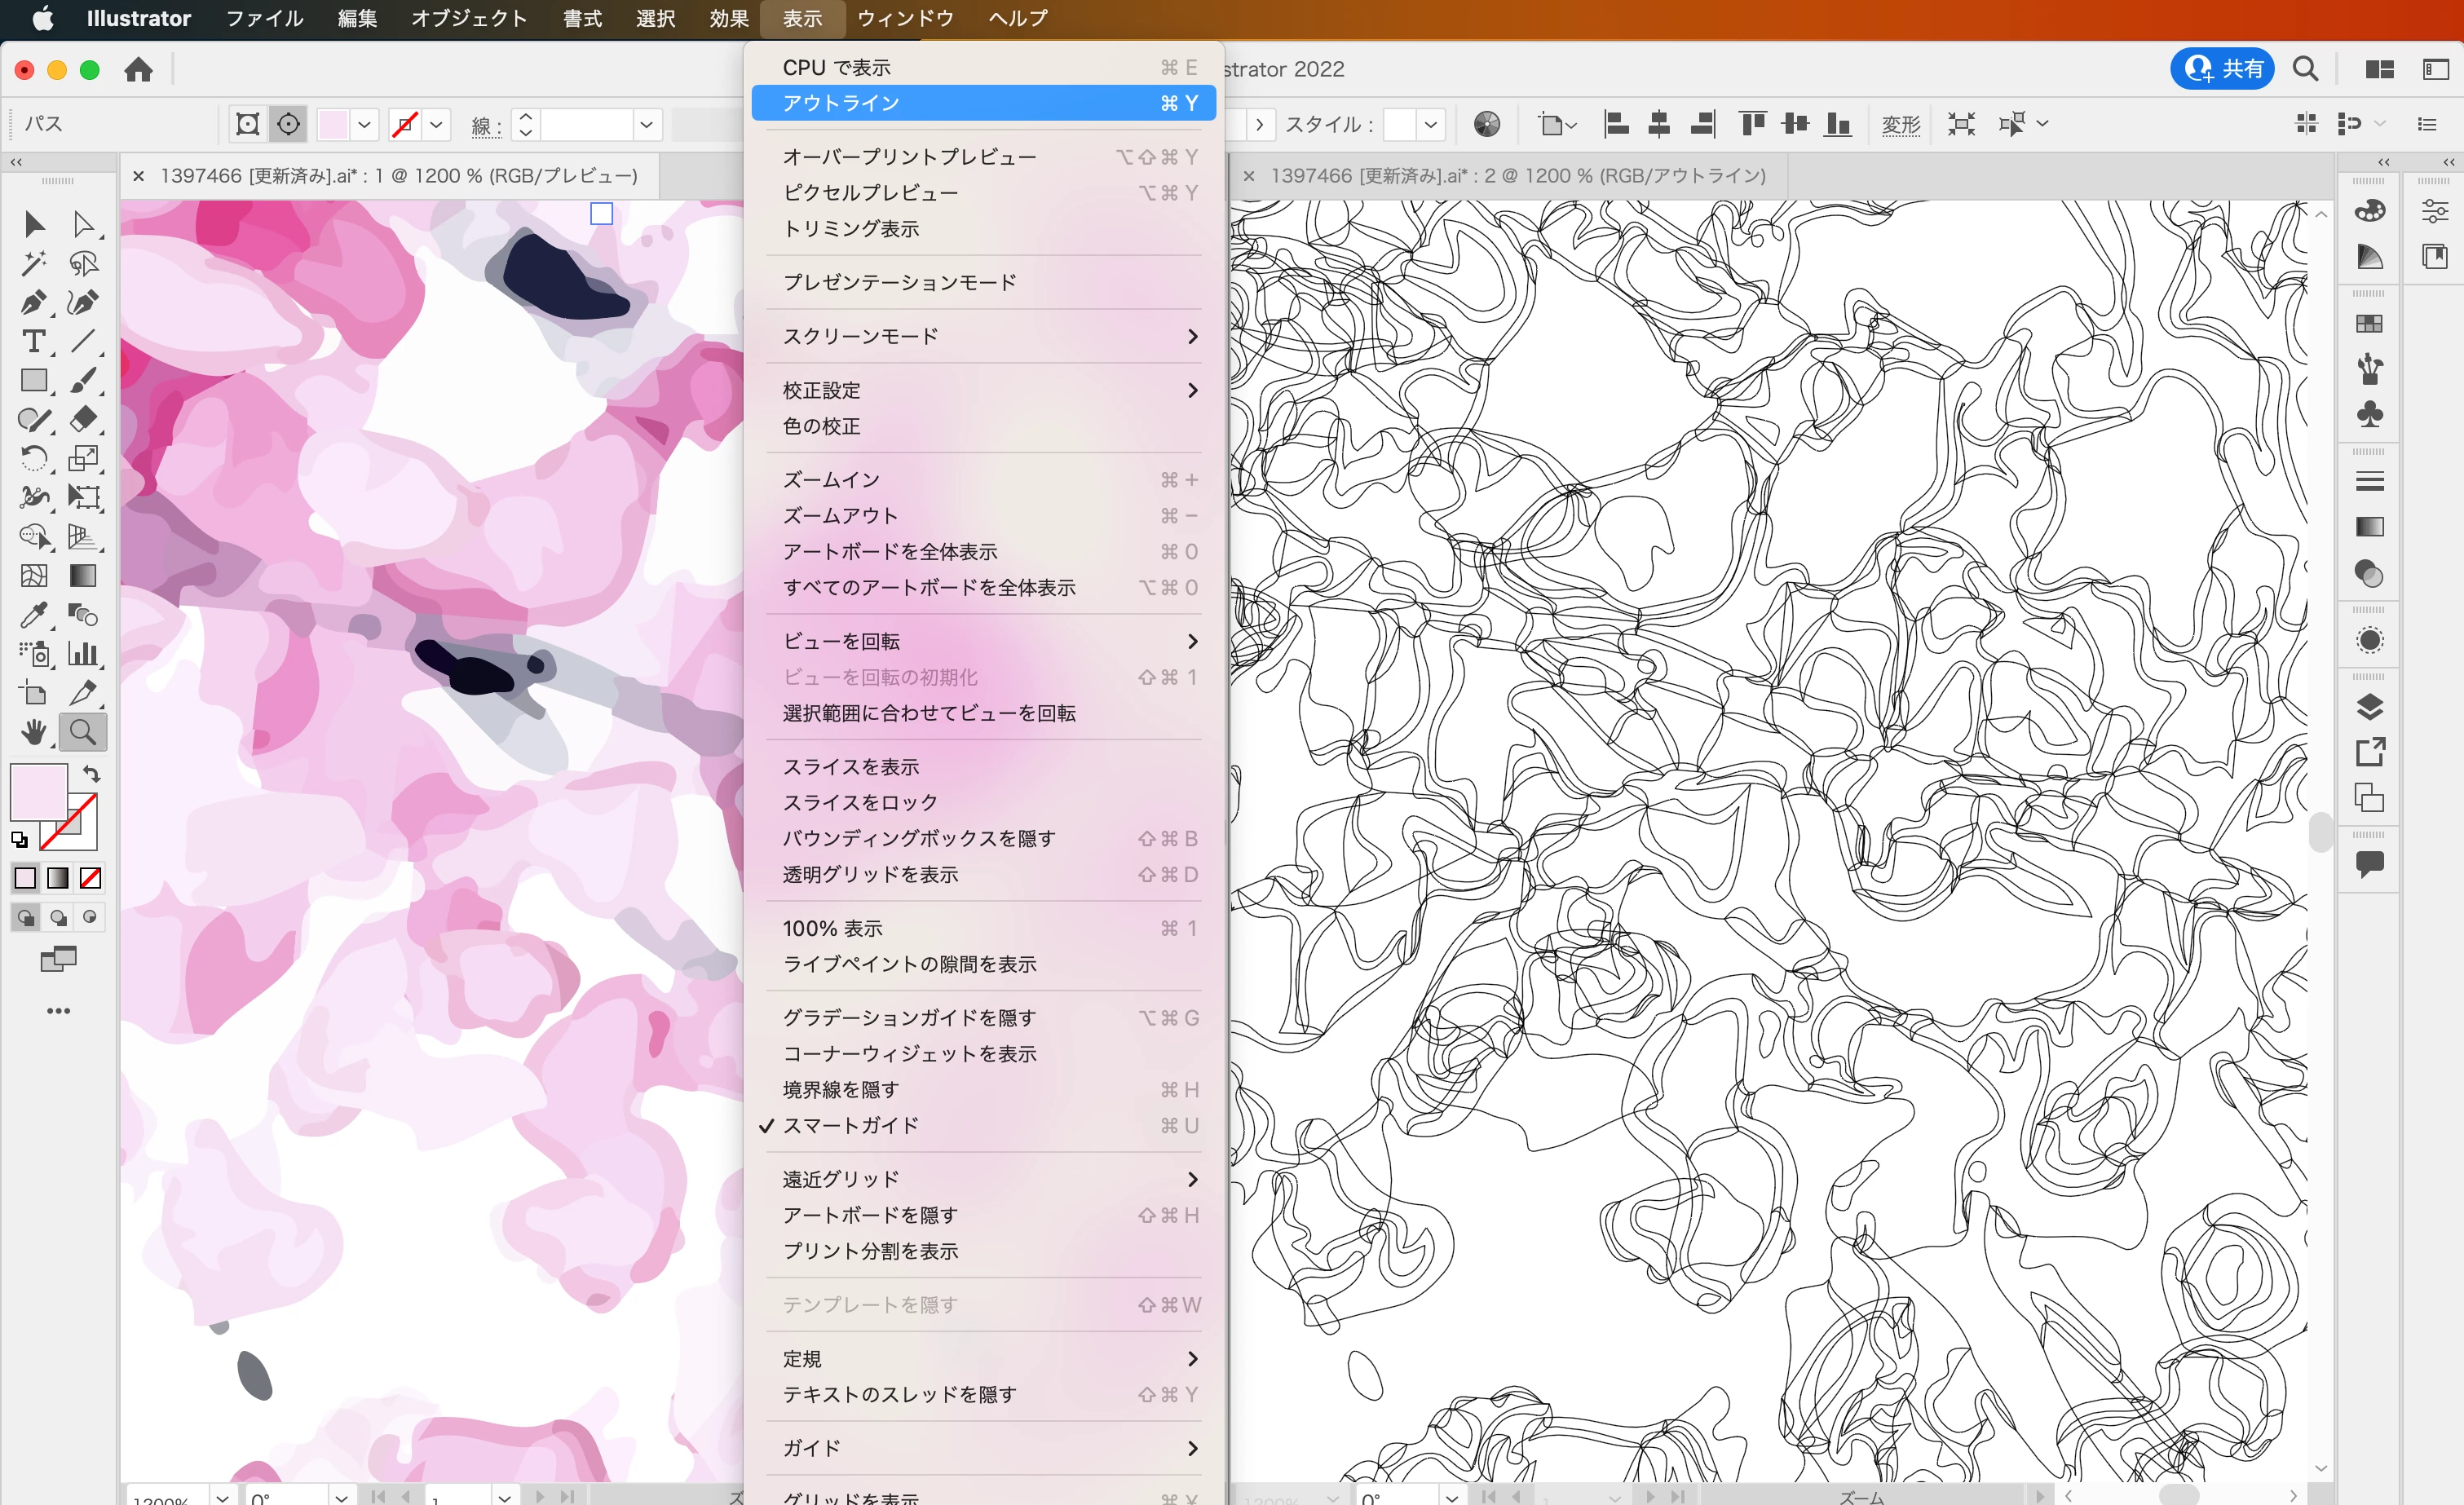Open the ウィンドウ menu in menu bar
The width and height of the screenshot is (2464, 1505).
[x=905, y=18]
